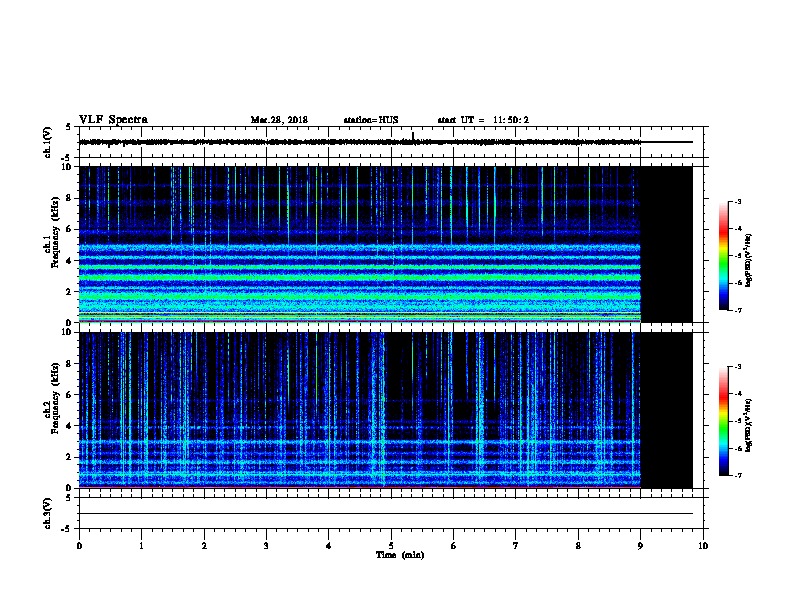
Task: Click time axis tick label "2"
Action: [x=204, y=545]
